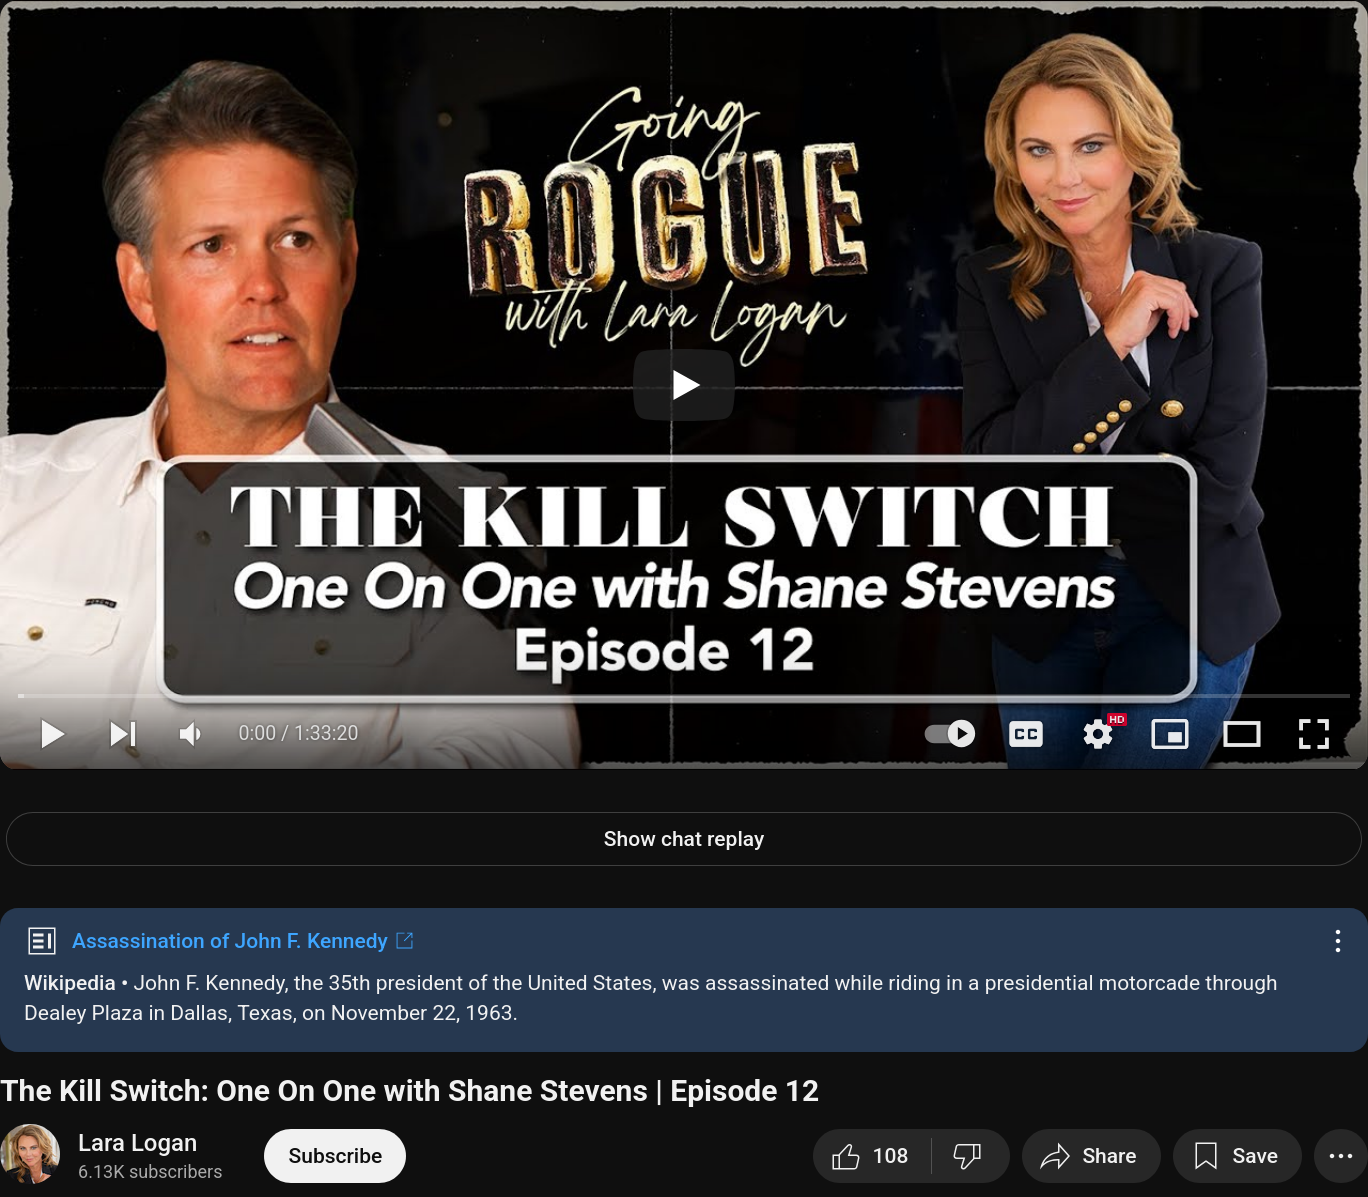Click the video title The Kill Switch

pos(410,1091)
